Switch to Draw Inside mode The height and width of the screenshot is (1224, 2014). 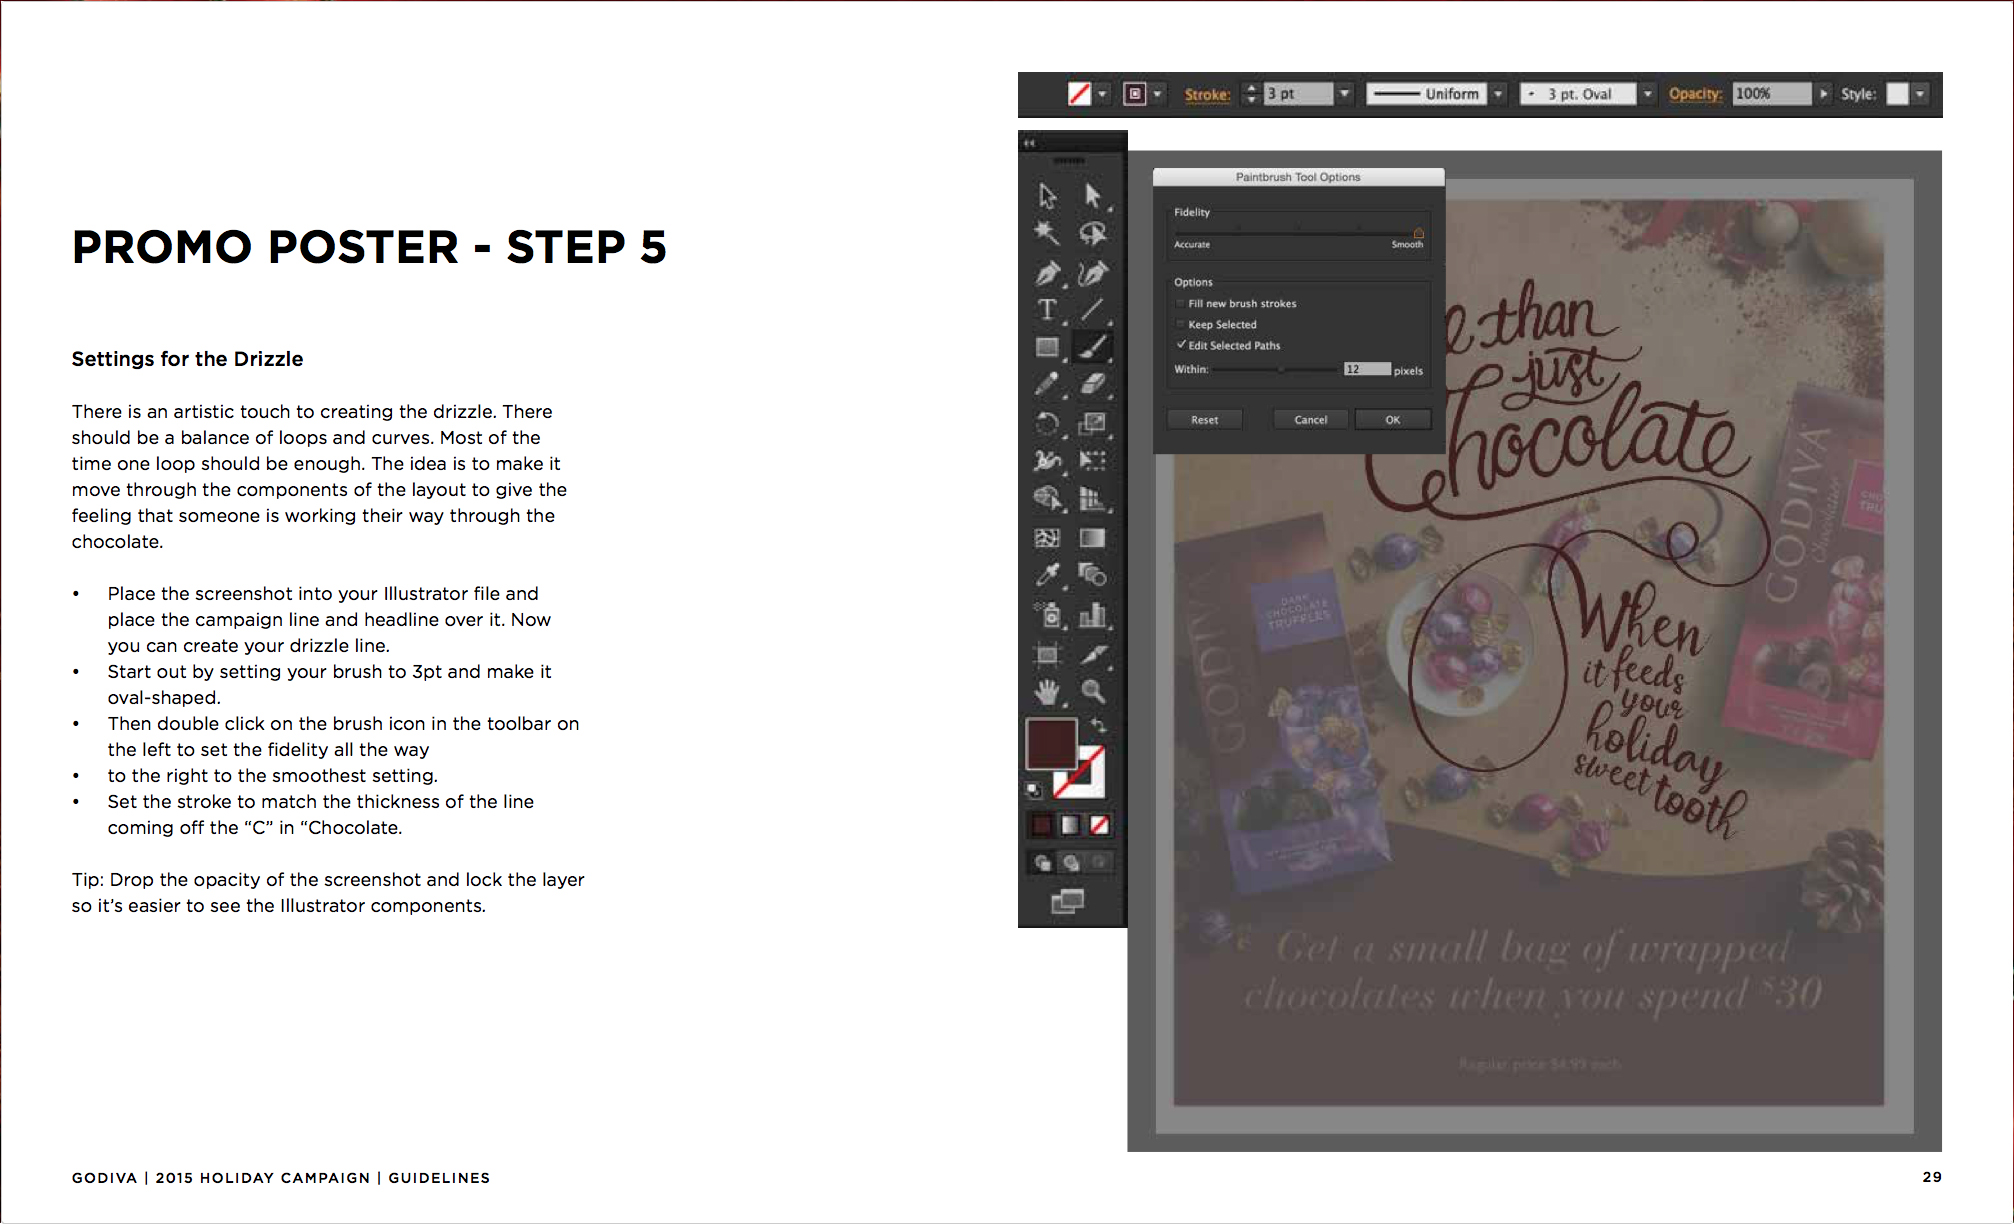[x=1099, y=862]
